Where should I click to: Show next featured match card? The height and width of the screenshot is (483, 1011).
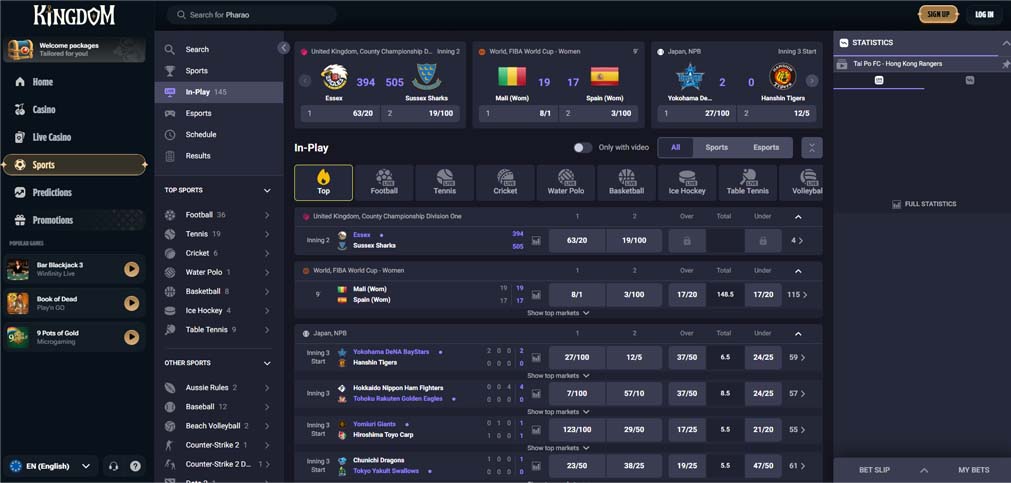pyautogui.click(x=812, y=81)
